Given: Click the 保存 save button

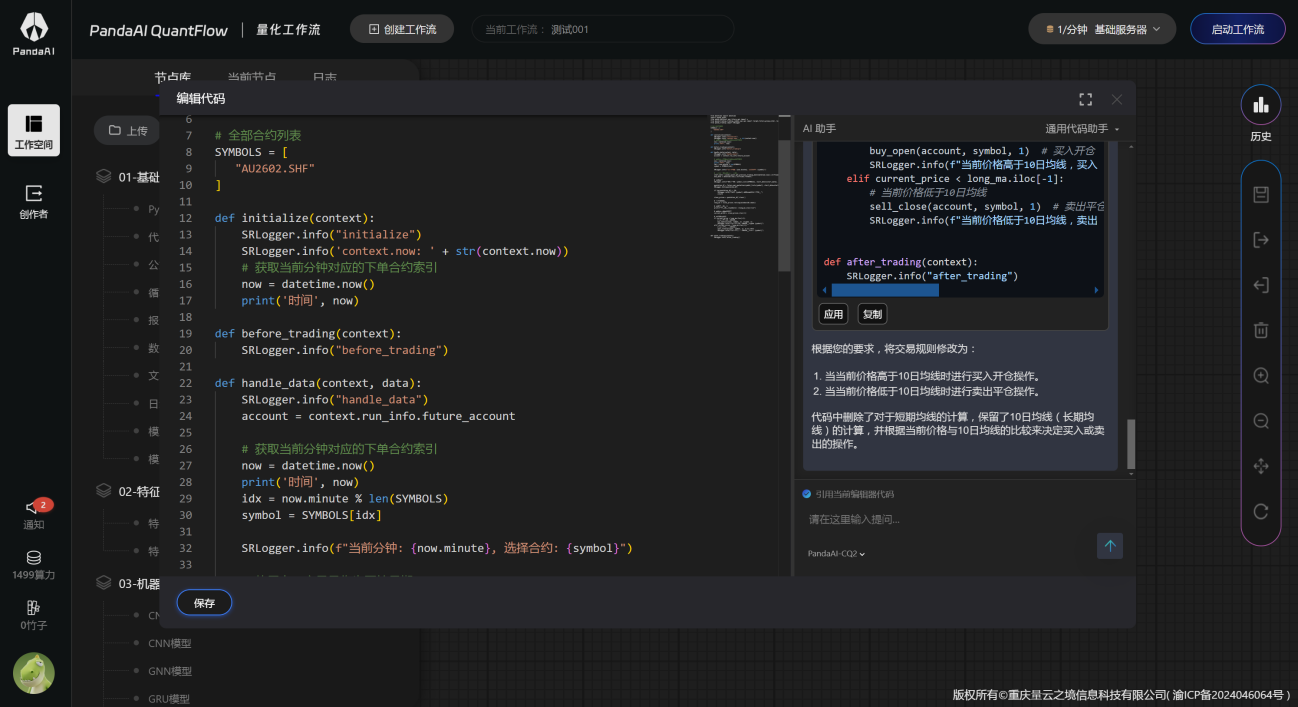Looking at the screenshot, I should 204,603.
